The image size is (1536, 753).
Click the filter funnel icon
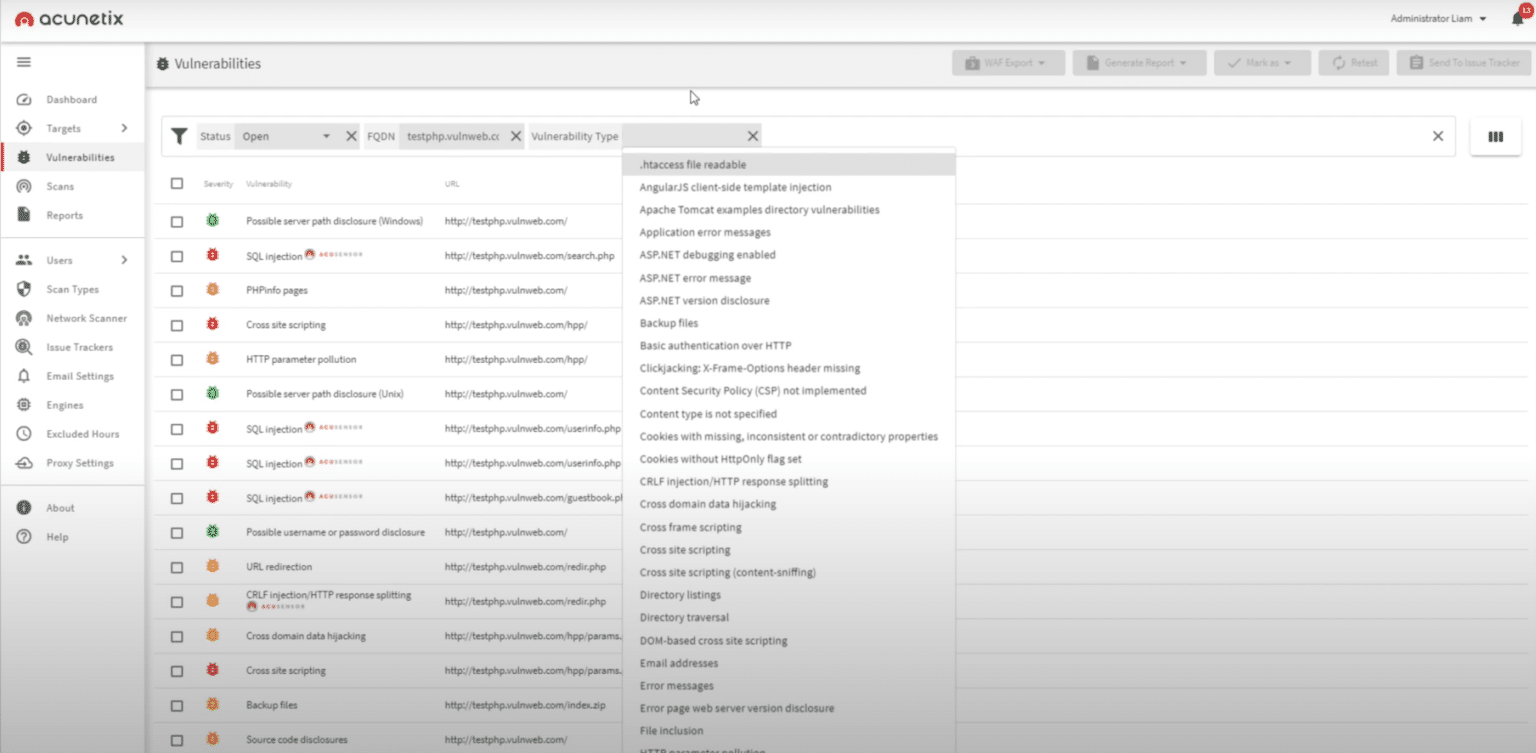click(180, 136)
